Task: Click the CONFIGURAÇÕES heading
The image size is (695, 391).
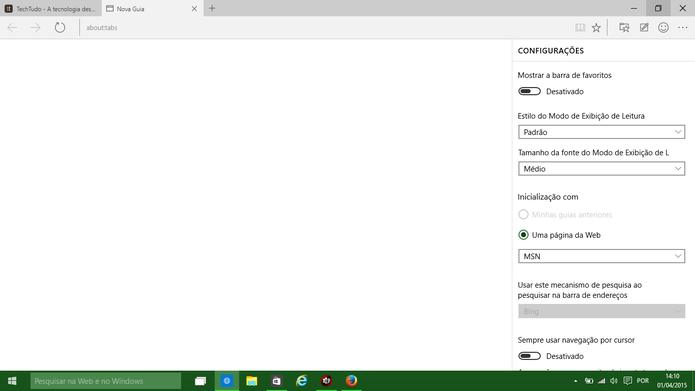Action: tap(551, 51)
